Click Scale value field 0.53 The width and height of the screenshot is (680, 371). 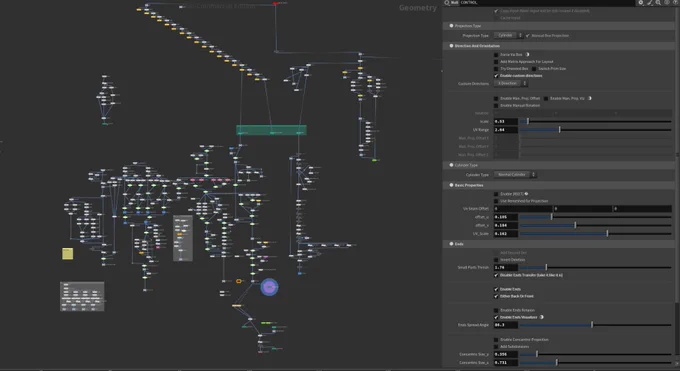pos(506,121)
